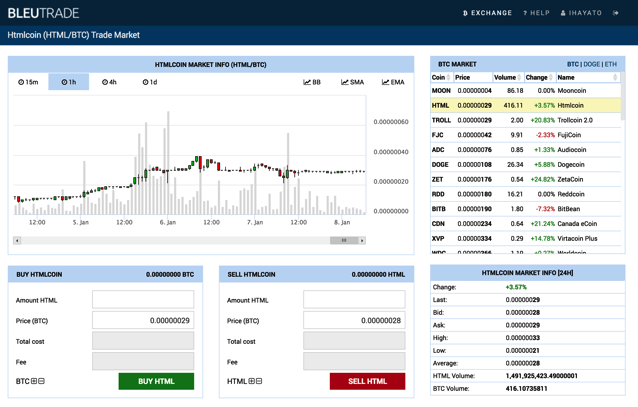The height and width of the screenshot is (407, 638).
Task: Click the sell Fee field
Action: 354,361
